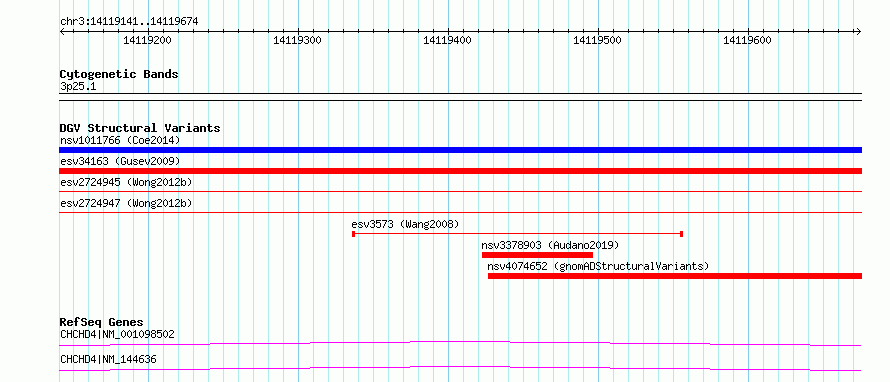Click the esv3573 variant span line

517,234
